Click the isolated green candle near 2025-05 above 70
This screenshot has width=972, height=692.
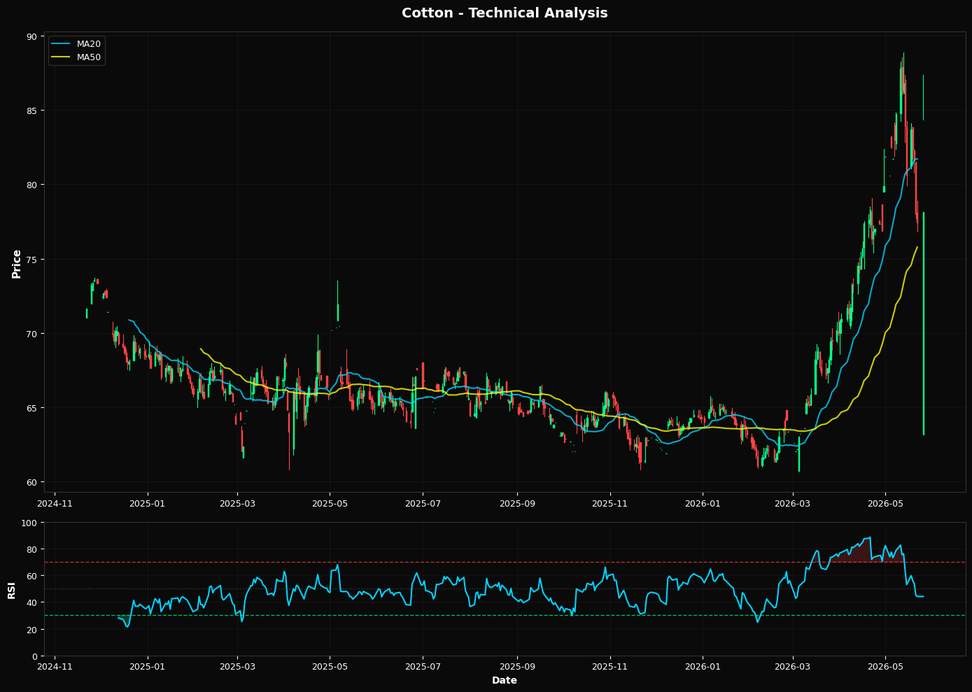point(338,301)
